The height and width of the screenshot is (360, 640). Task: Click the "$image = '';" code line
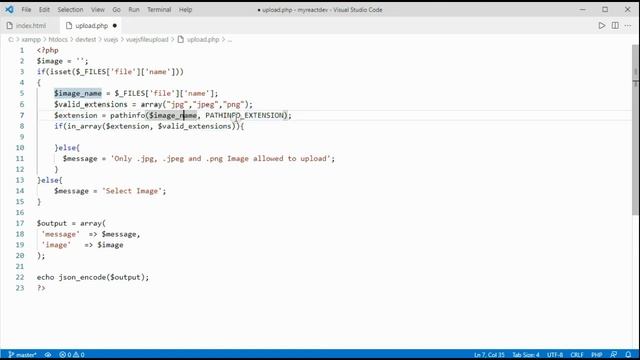(62, 61)
